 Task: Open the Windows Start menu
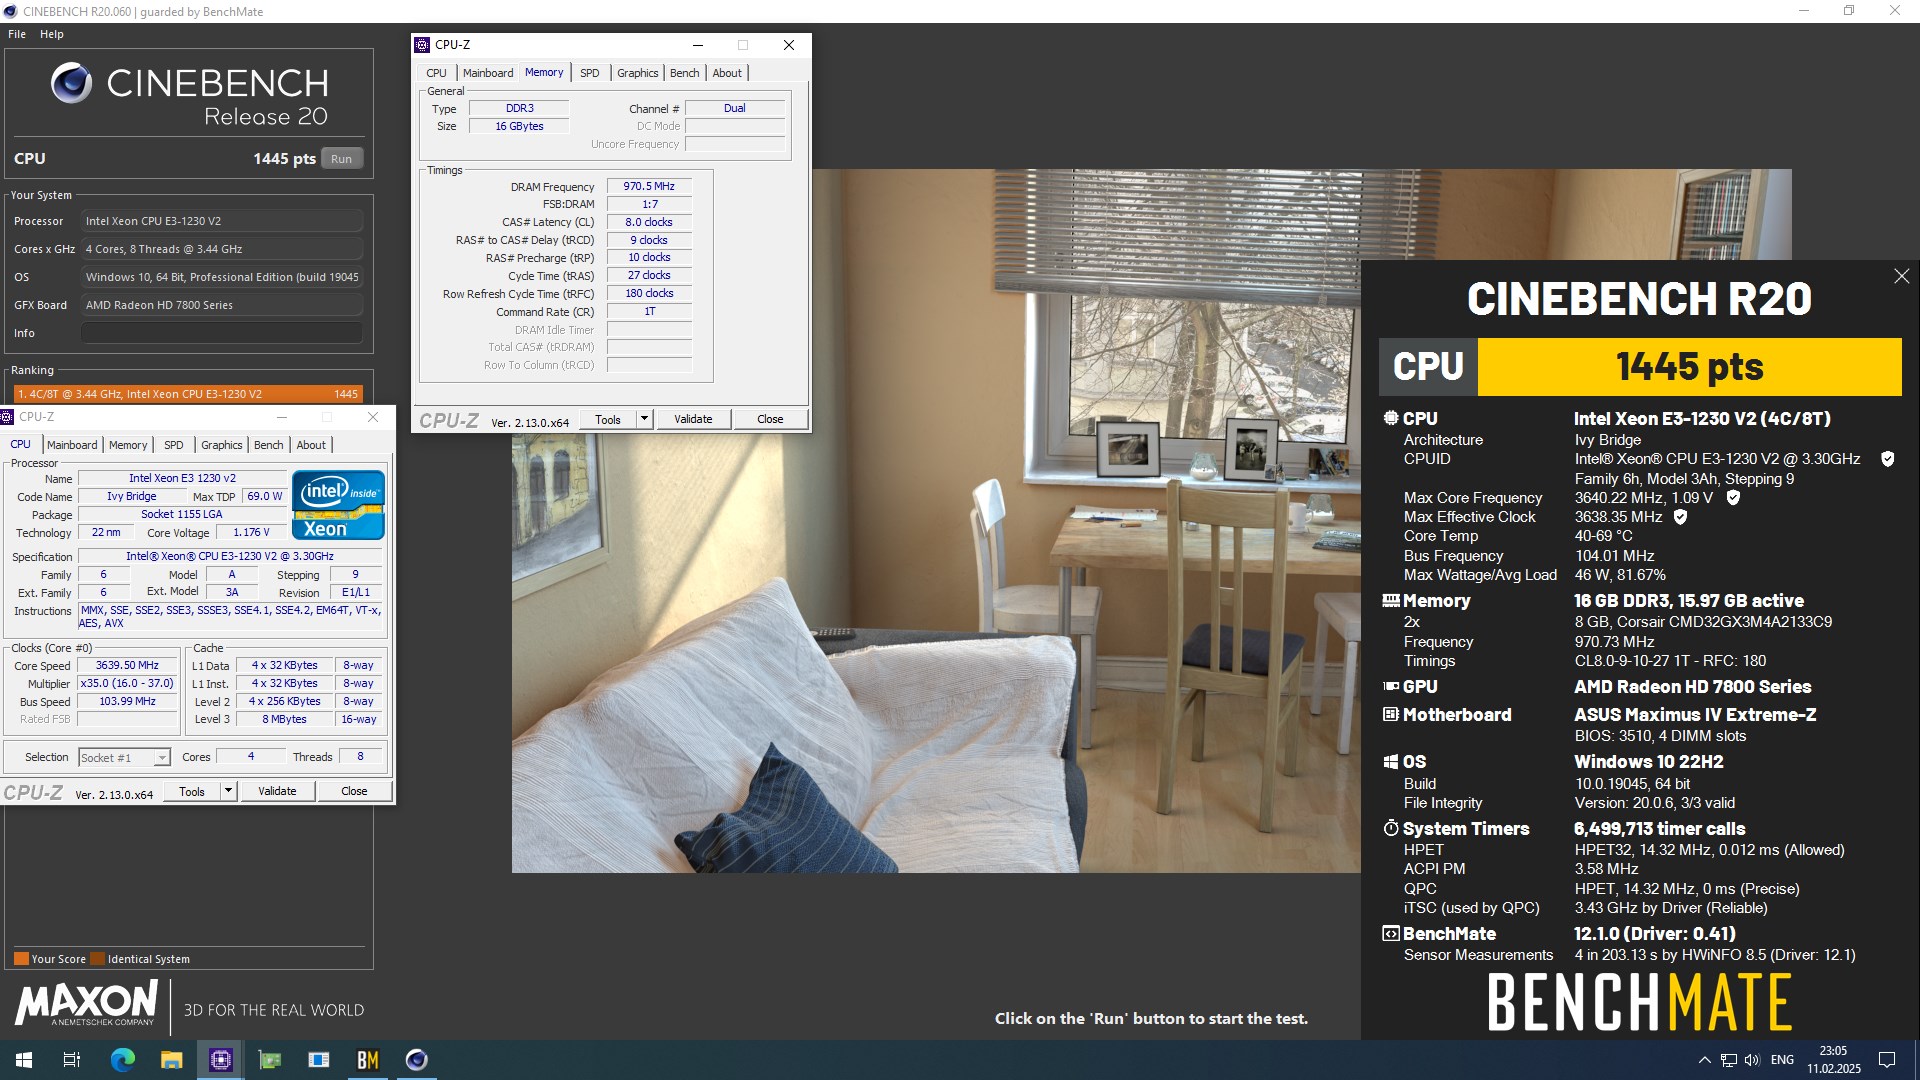pyautogui.click(x=24, y=1060)
